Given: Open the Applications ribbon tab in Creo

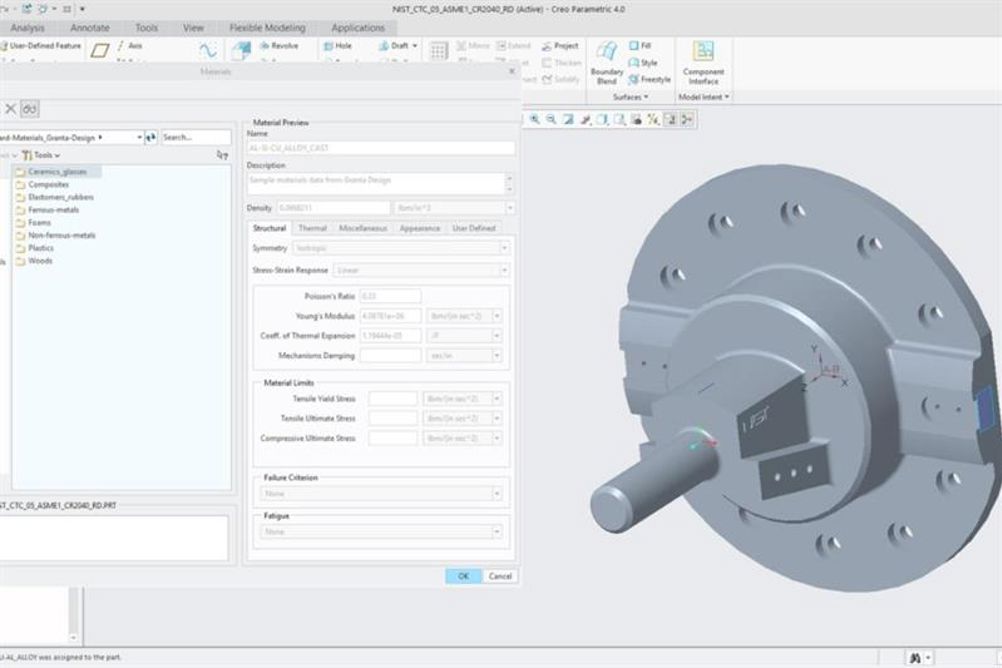Looking at the screenshot, I should [358, 27].
